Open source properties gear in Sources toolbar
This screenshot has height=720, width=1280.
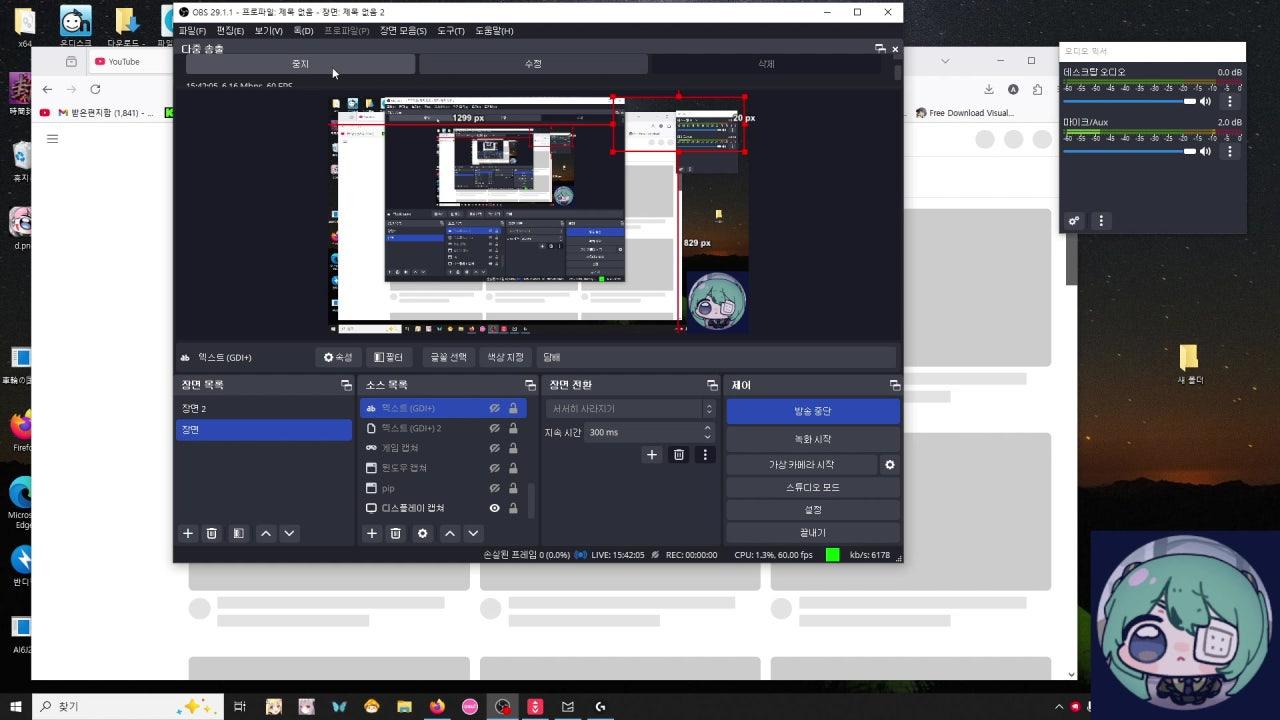422,534
